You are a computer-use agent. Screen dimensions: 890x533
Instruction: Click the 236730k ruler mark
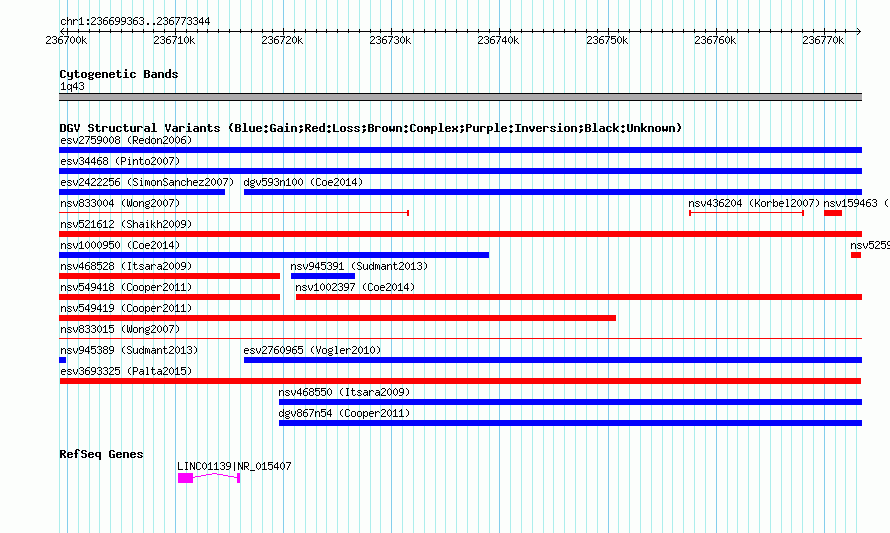pos(391,40)
